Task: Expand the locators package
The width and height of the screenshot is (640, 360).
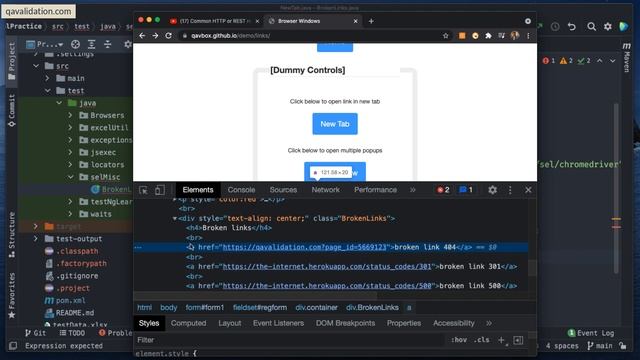Action: 70,164
